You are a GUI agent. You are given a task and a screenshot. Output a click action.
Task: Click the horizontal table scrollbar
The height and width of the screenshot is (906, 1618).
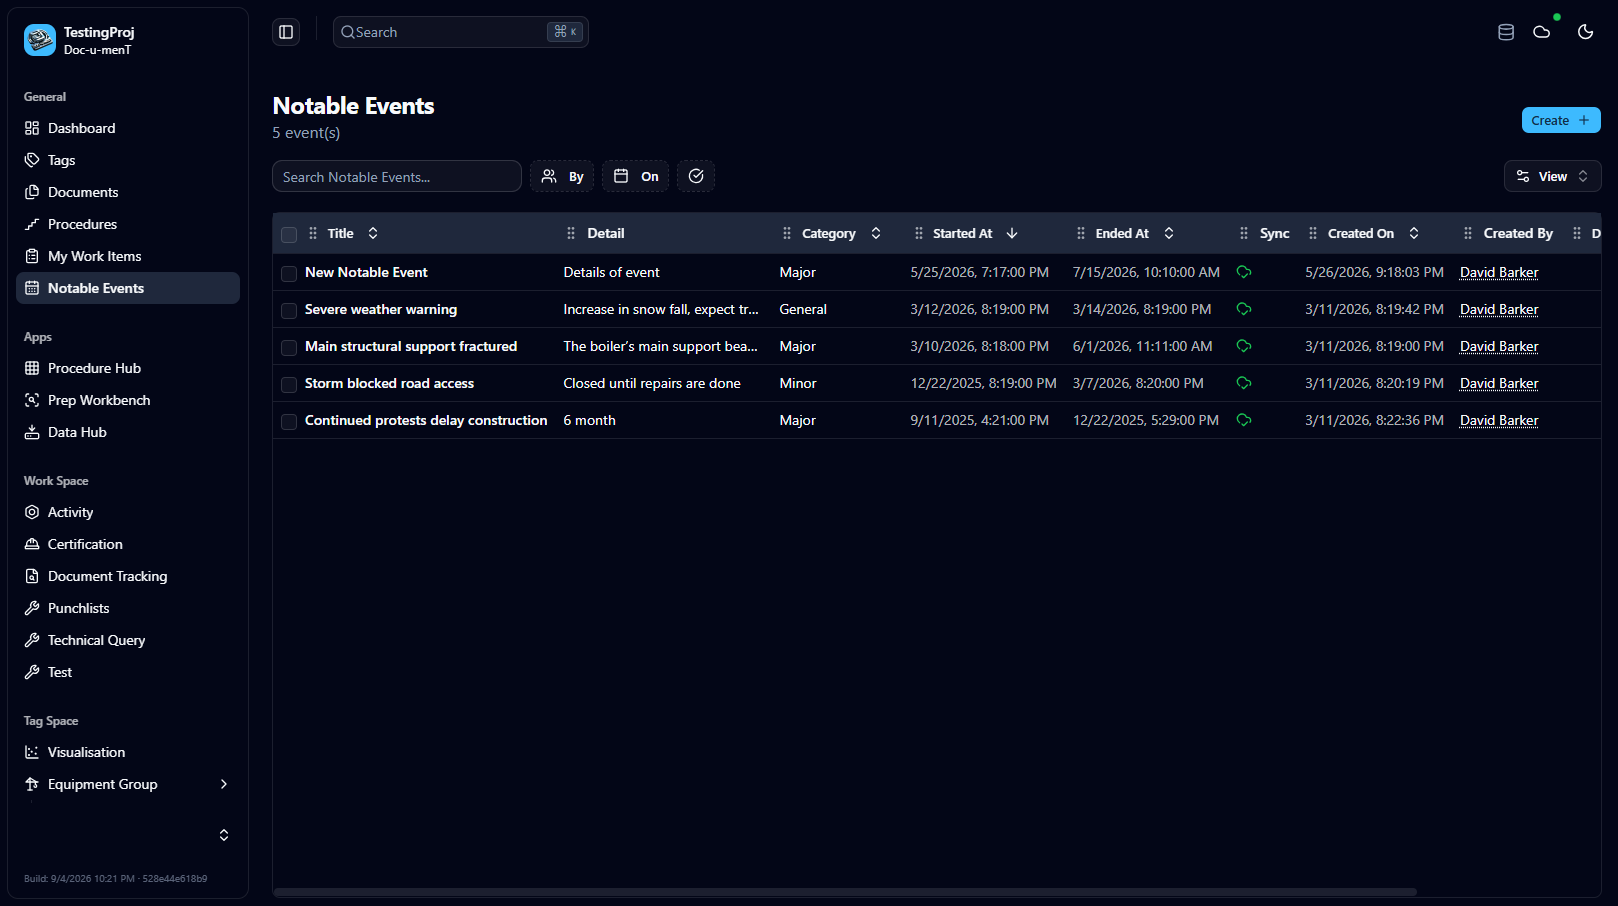(845, 891)
